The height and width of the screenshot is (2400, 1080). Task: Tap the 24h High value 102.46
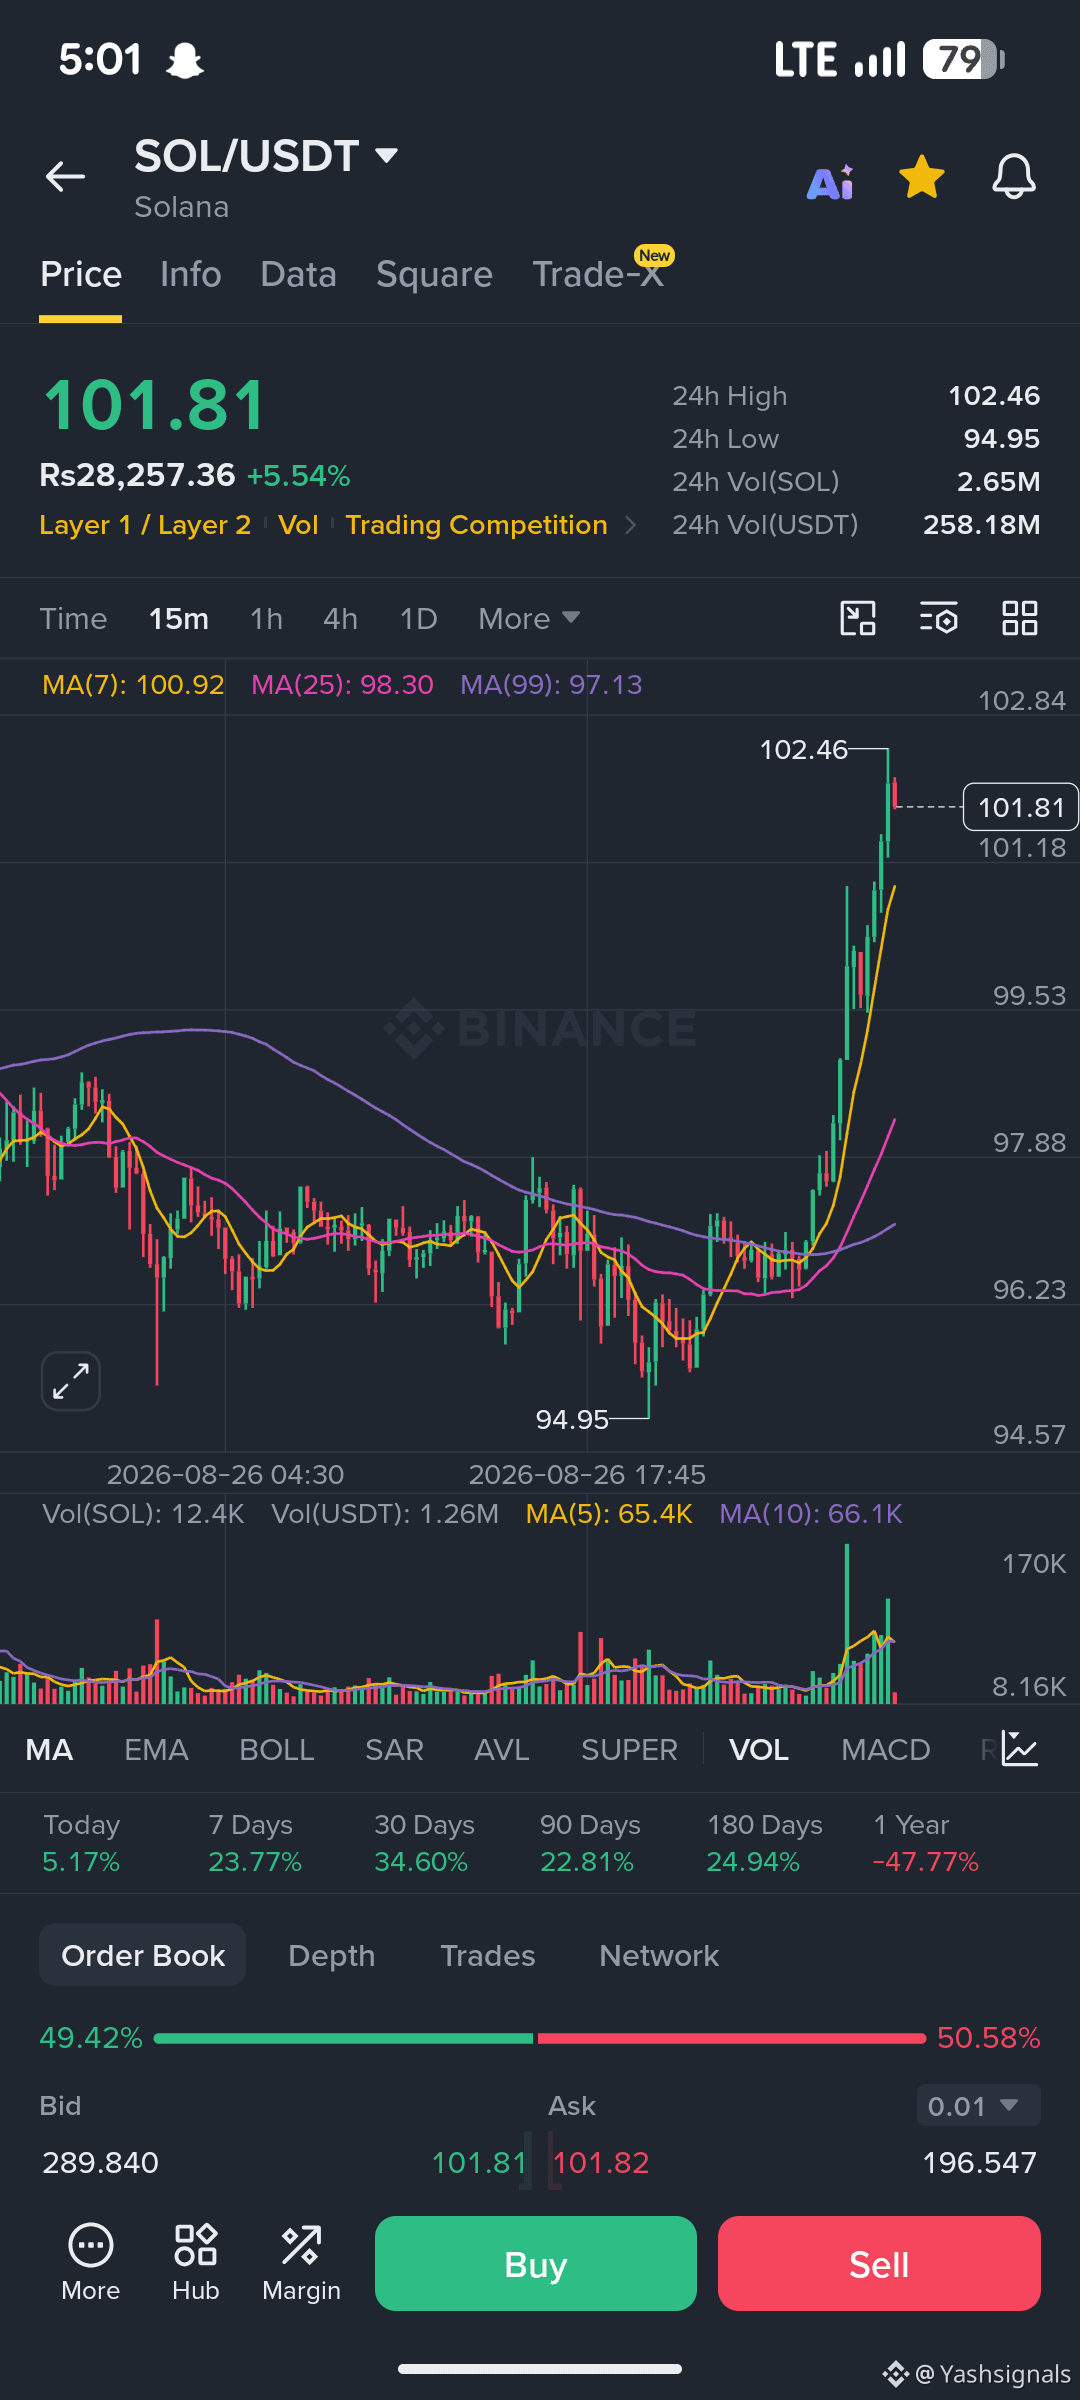tap(994, 396)
